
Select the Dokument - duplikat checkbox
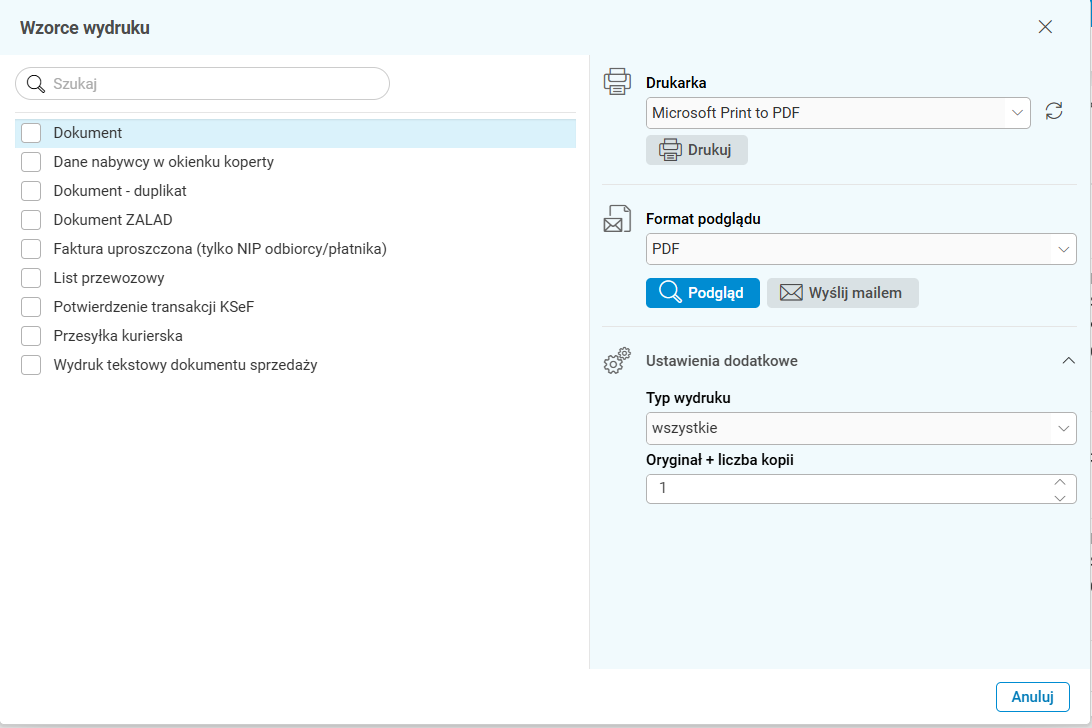(32, 191)
